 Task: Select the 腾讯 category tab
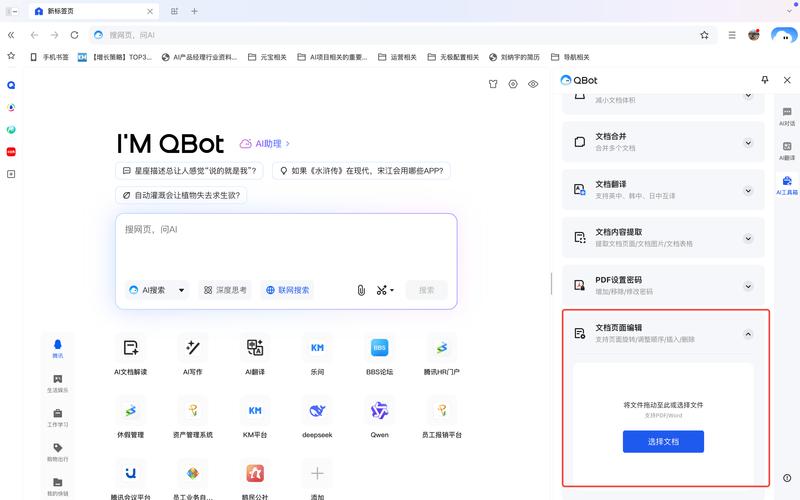click(x=58, y=349)
